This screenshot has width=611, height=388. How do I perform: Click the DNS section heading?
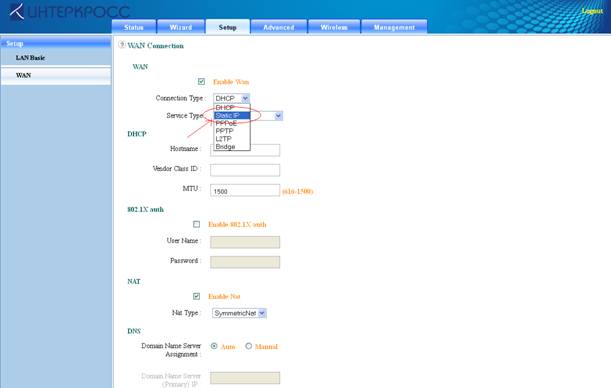pos(134,331)
